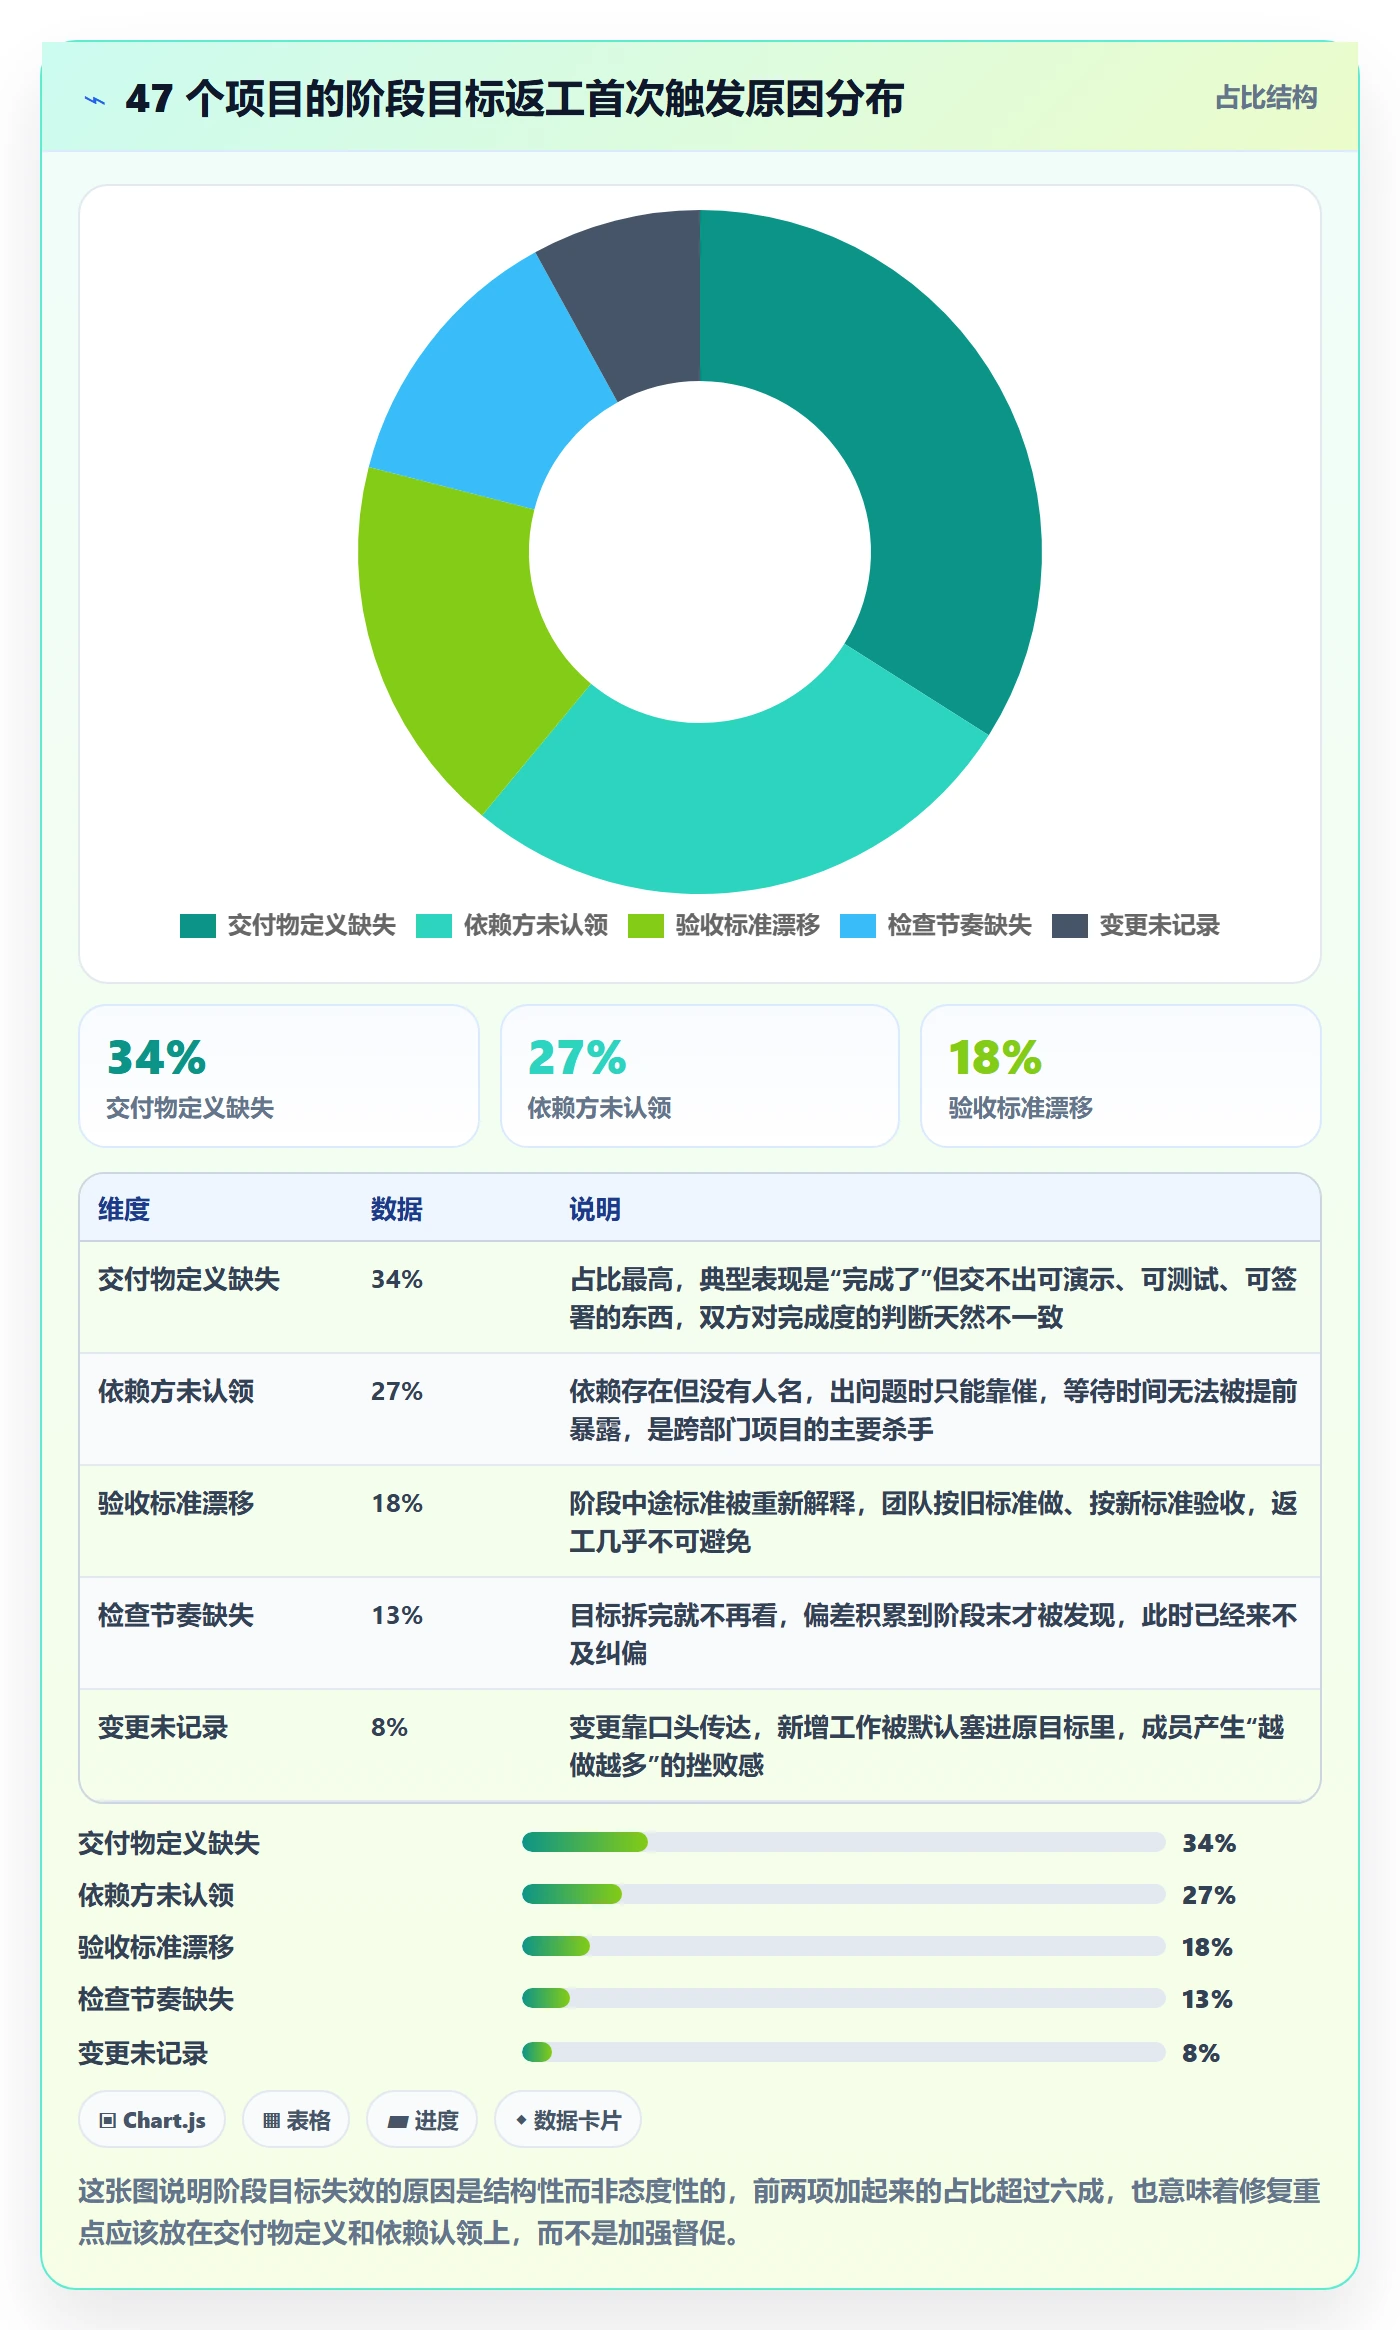Screen dimensions: 1400x2330
Task: Click the 数据卡片 tag chip
Action: tap(568, 2119)
